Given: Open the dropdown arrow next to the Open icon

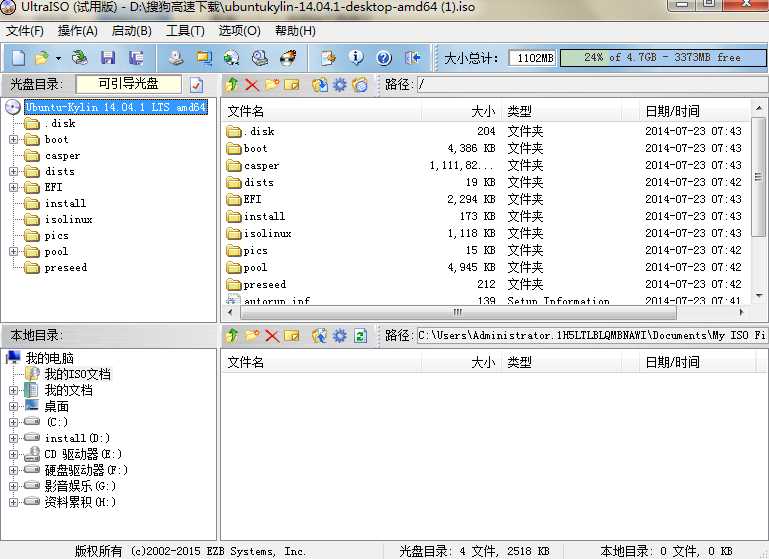Looking at the screenshot, I should [58, 58].
